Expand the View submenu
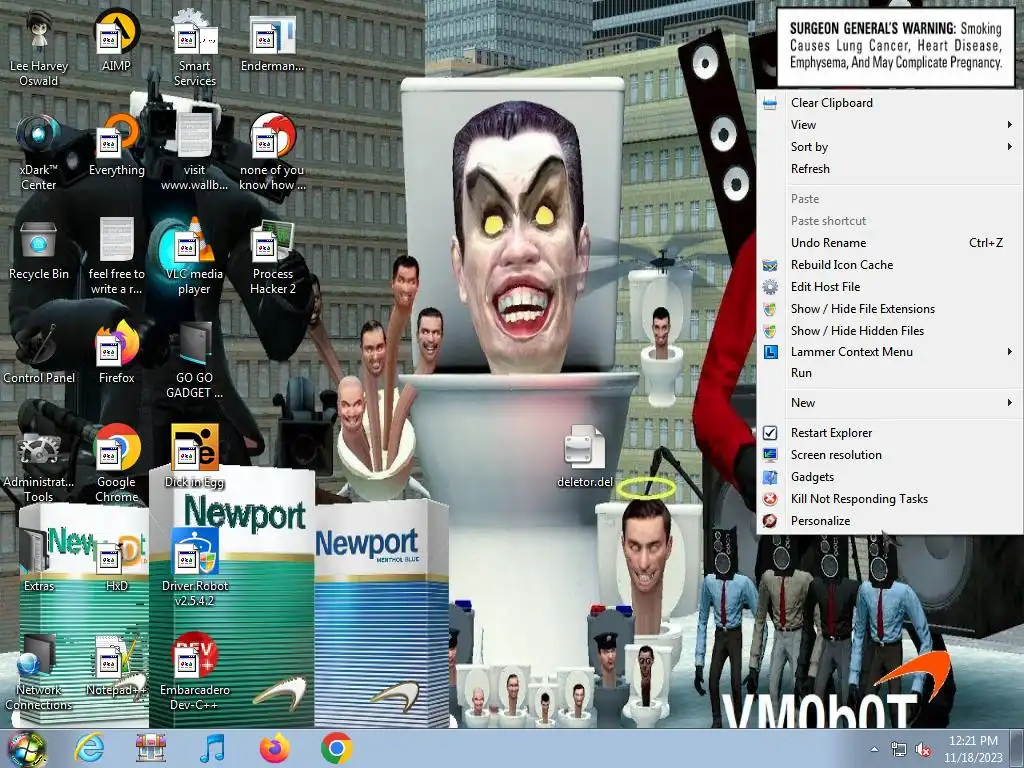This screenshot has width=1024, height=768. (889, 125)
